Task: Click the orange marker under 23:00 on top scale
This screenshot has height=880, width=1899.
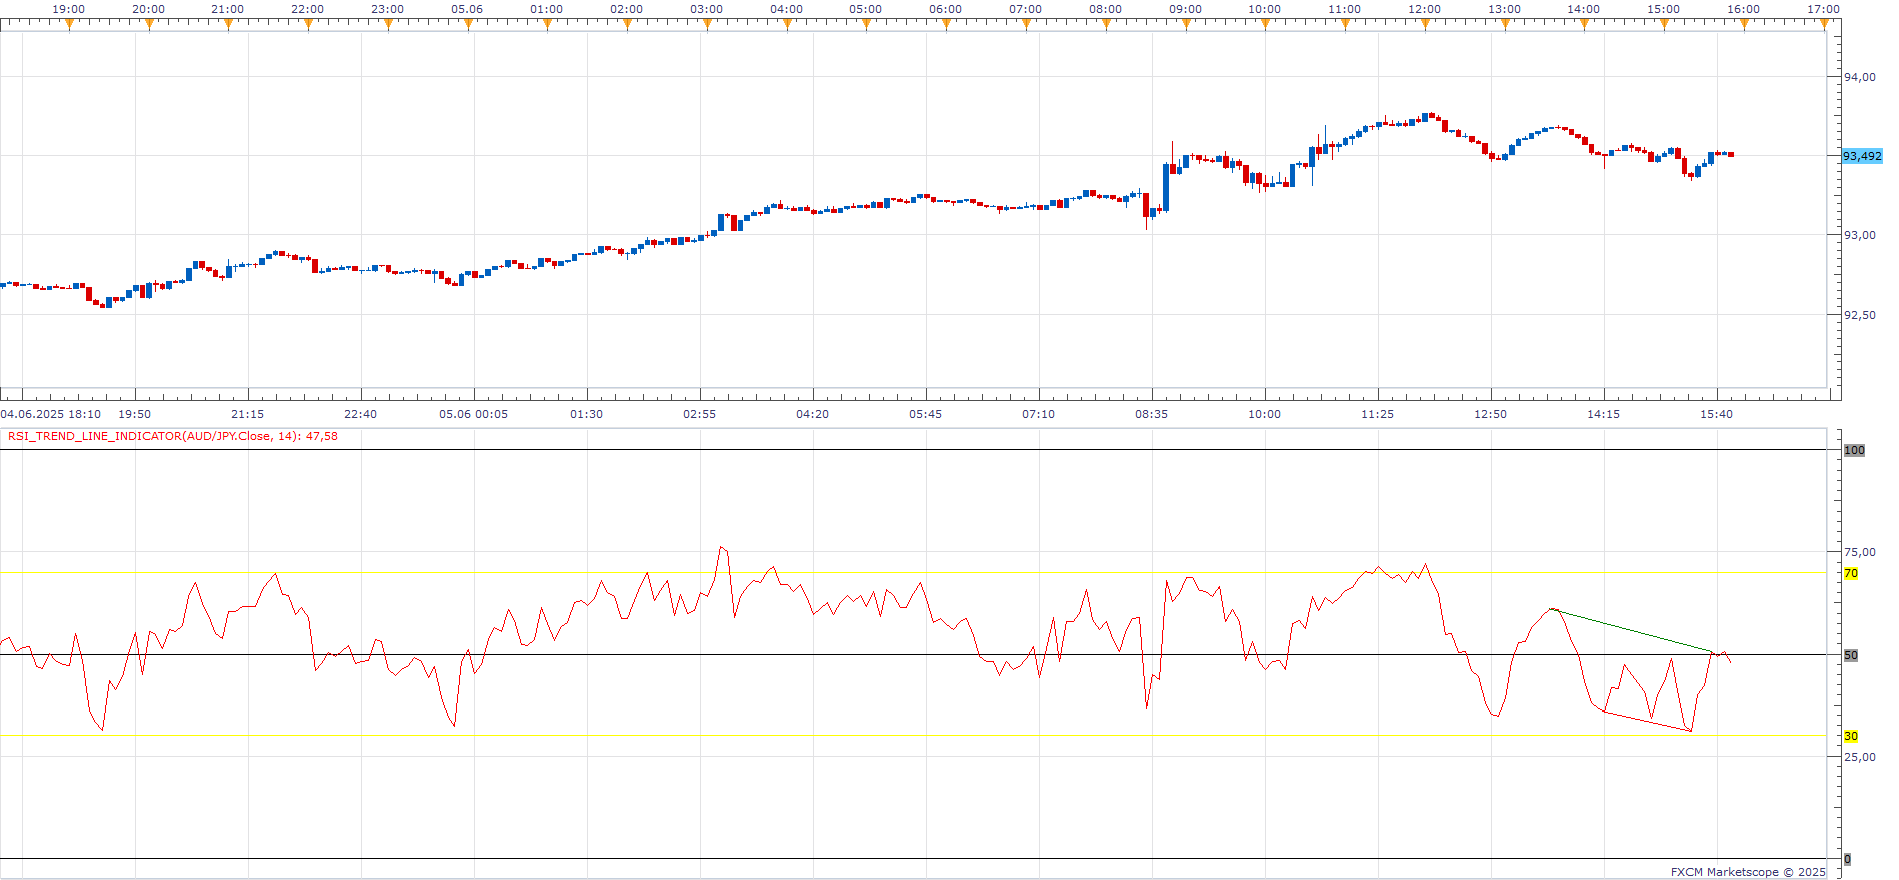Action: click(x=388, y=25)
